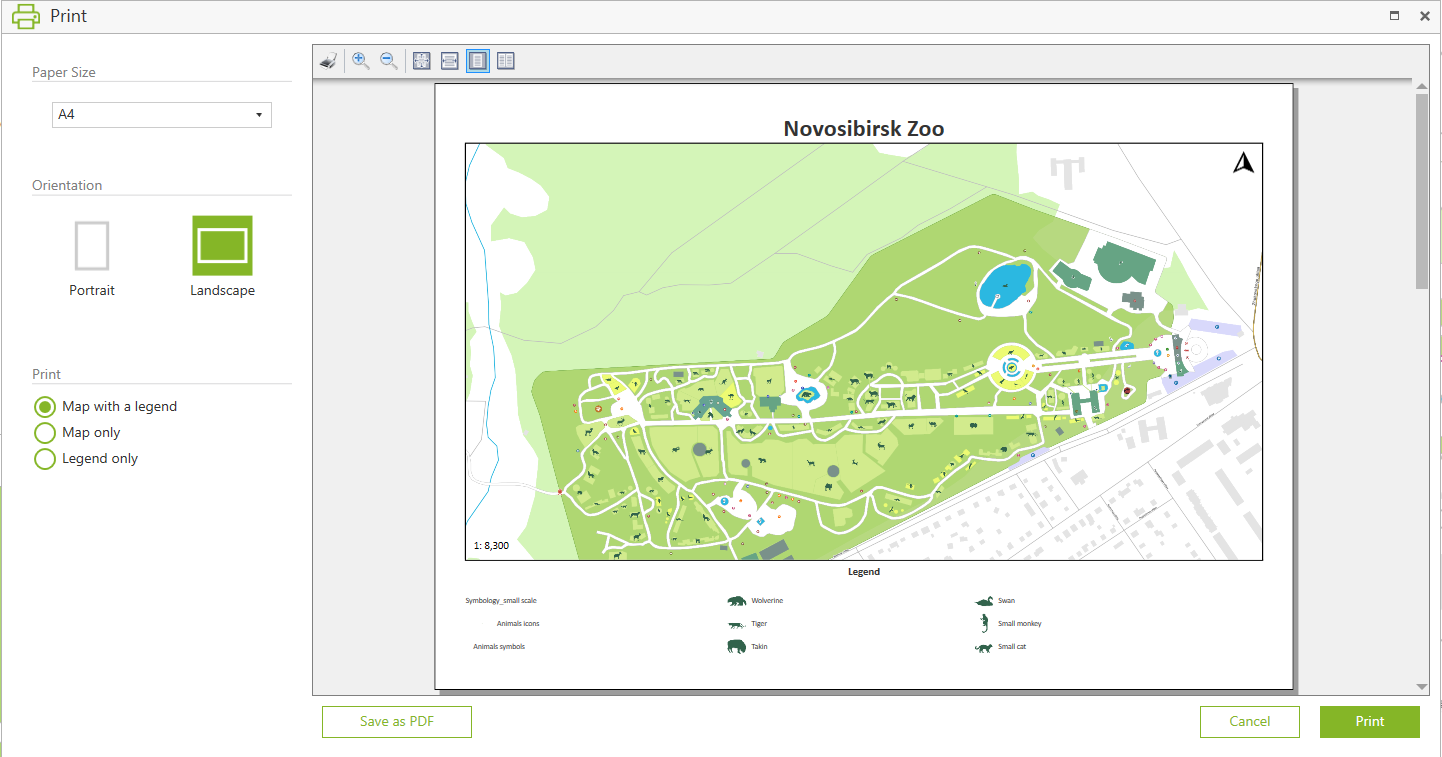The width and height of the screenshot is (1442, 757).
Task: Choose Portrait orientation icon
Action: click(x=92, y=246)
